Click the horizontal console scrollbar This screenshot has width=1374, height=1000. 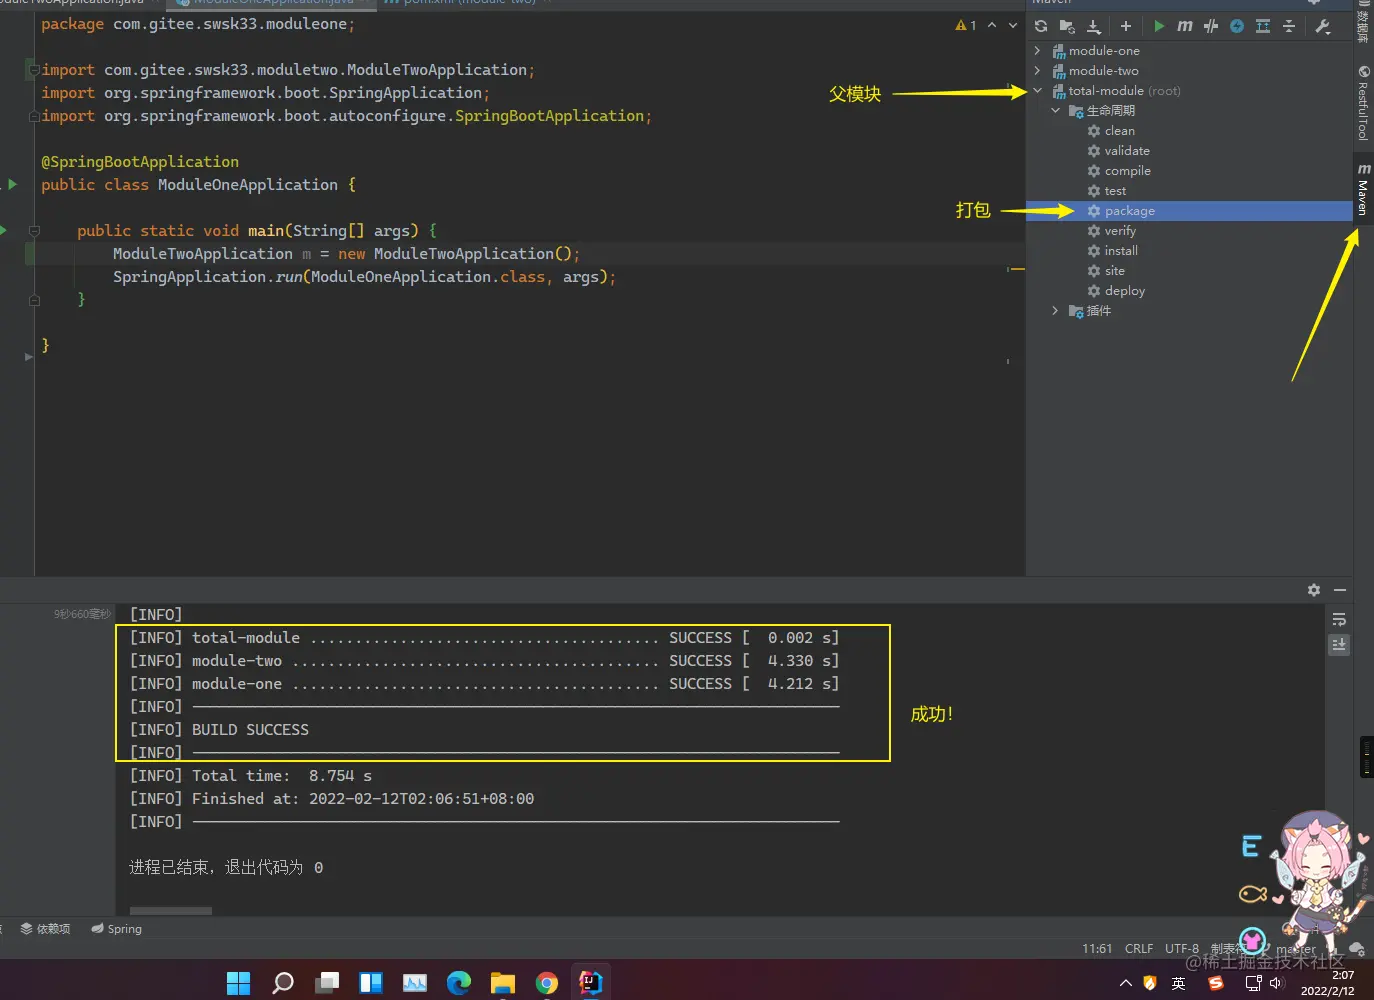click(171, 911)
